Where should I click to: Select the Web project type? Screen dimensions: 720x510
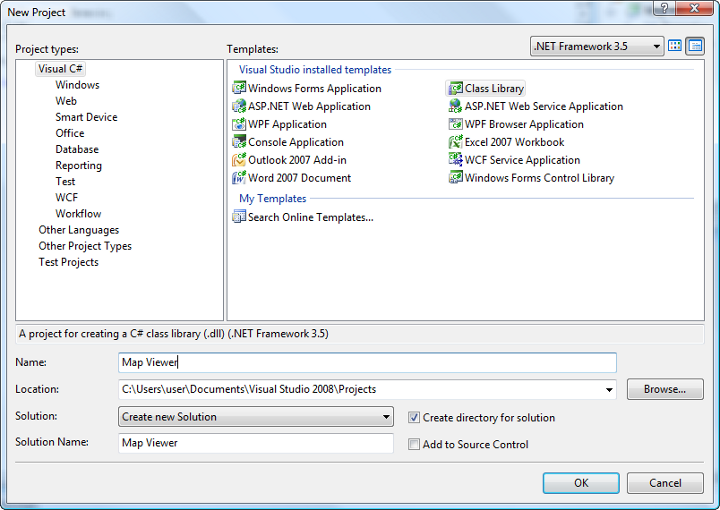pyautogui.click(x=66, y=101)
